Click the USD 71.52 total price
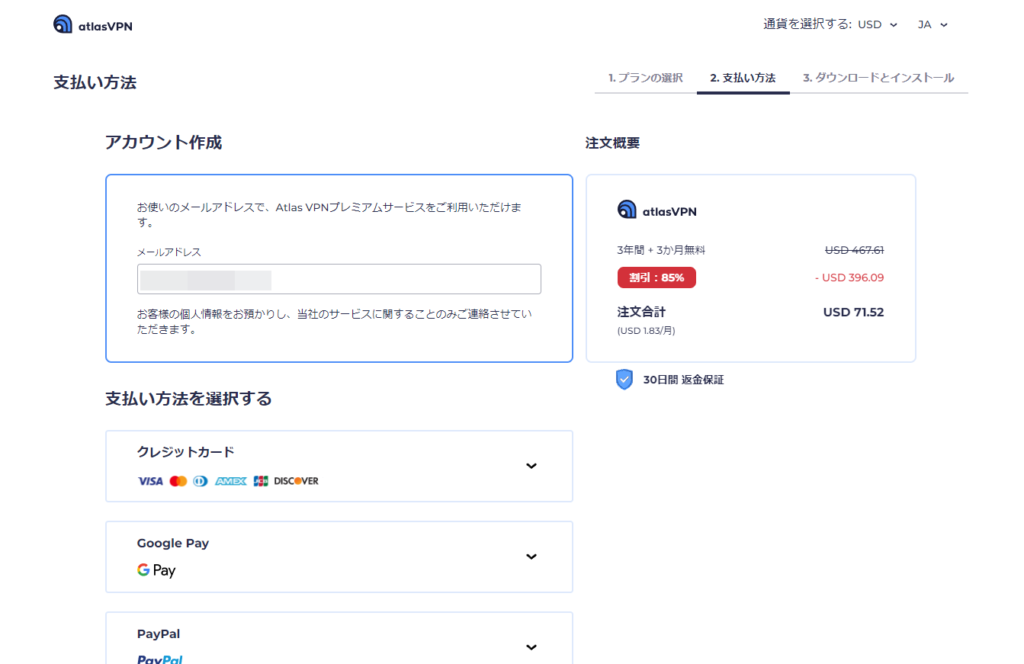Viewport: 1024px width, 664px height. pos(853,312)
